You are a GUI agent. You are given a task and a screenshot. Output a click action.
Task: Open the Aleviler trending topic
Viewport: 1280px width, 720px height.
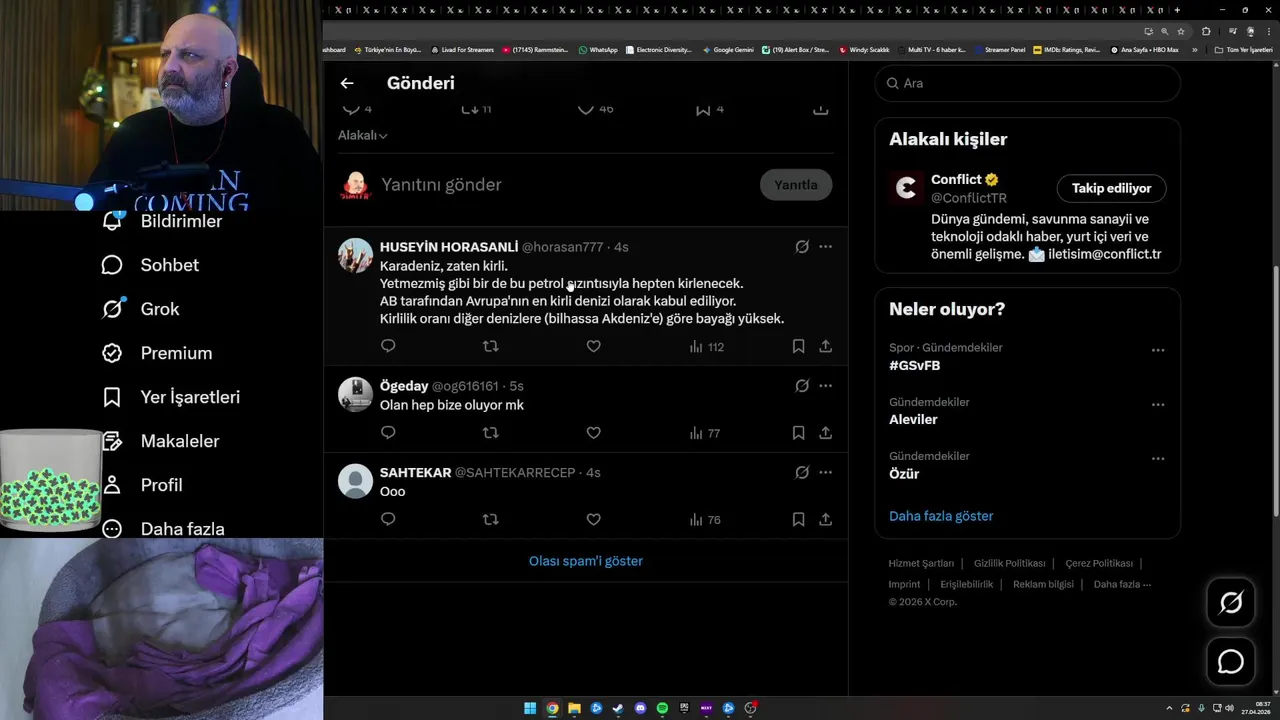tap(913, 420)
